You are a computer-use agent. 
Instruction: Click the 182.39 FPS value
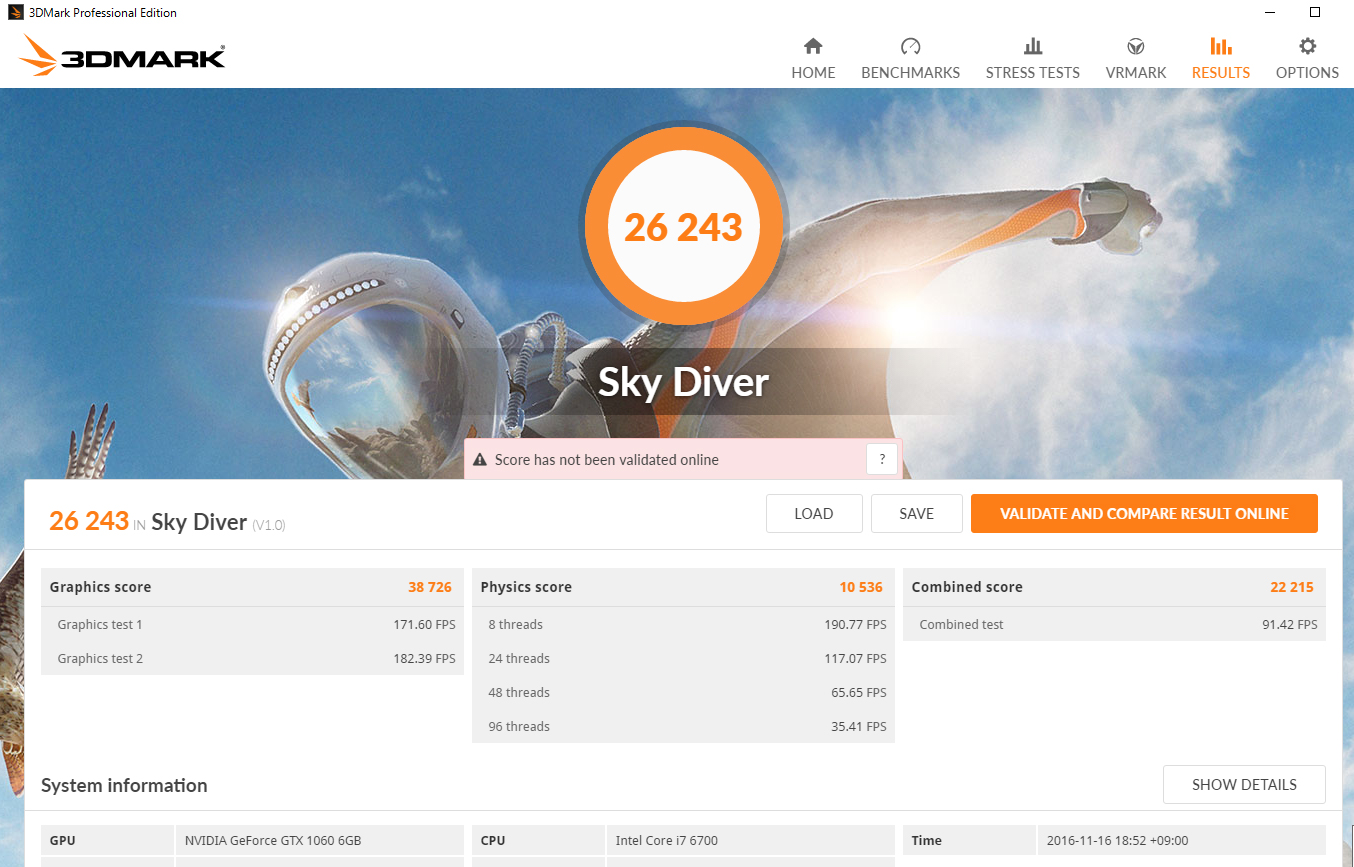point(424,659)
